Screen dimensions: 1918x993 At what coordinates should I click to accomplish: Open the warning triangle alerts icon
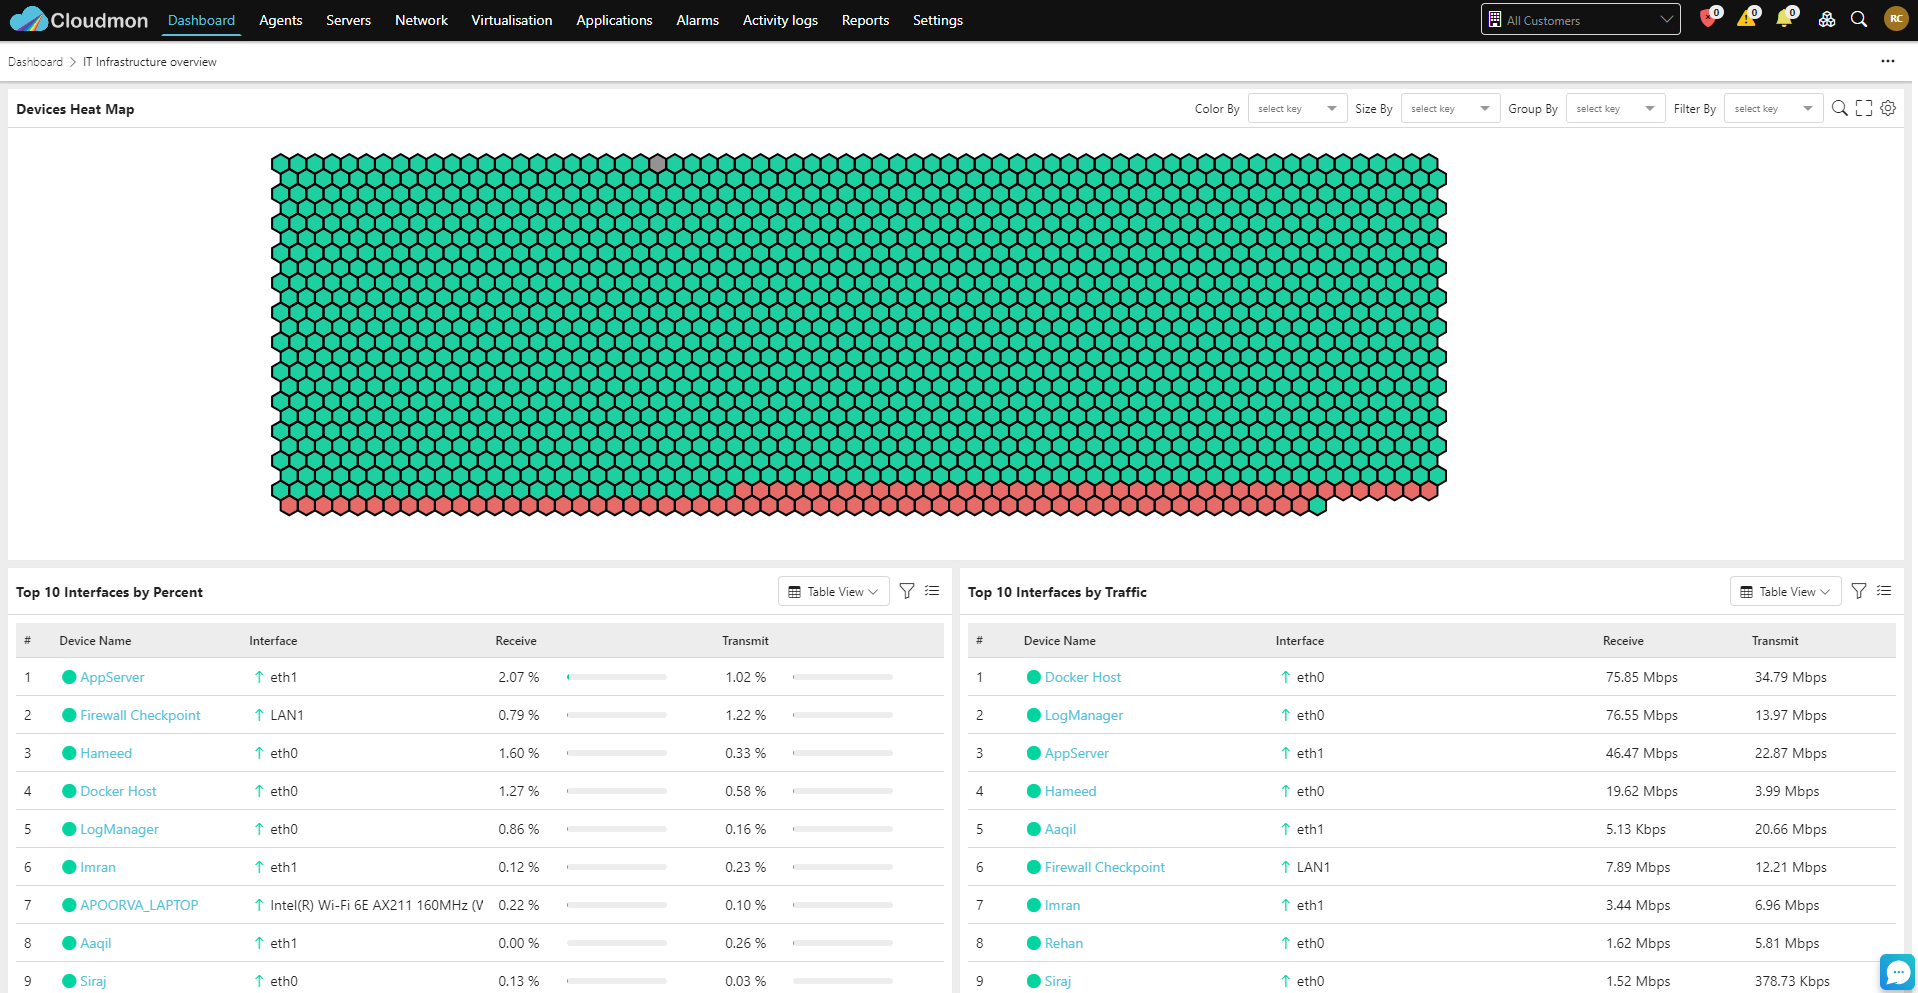pos(1746,19)
